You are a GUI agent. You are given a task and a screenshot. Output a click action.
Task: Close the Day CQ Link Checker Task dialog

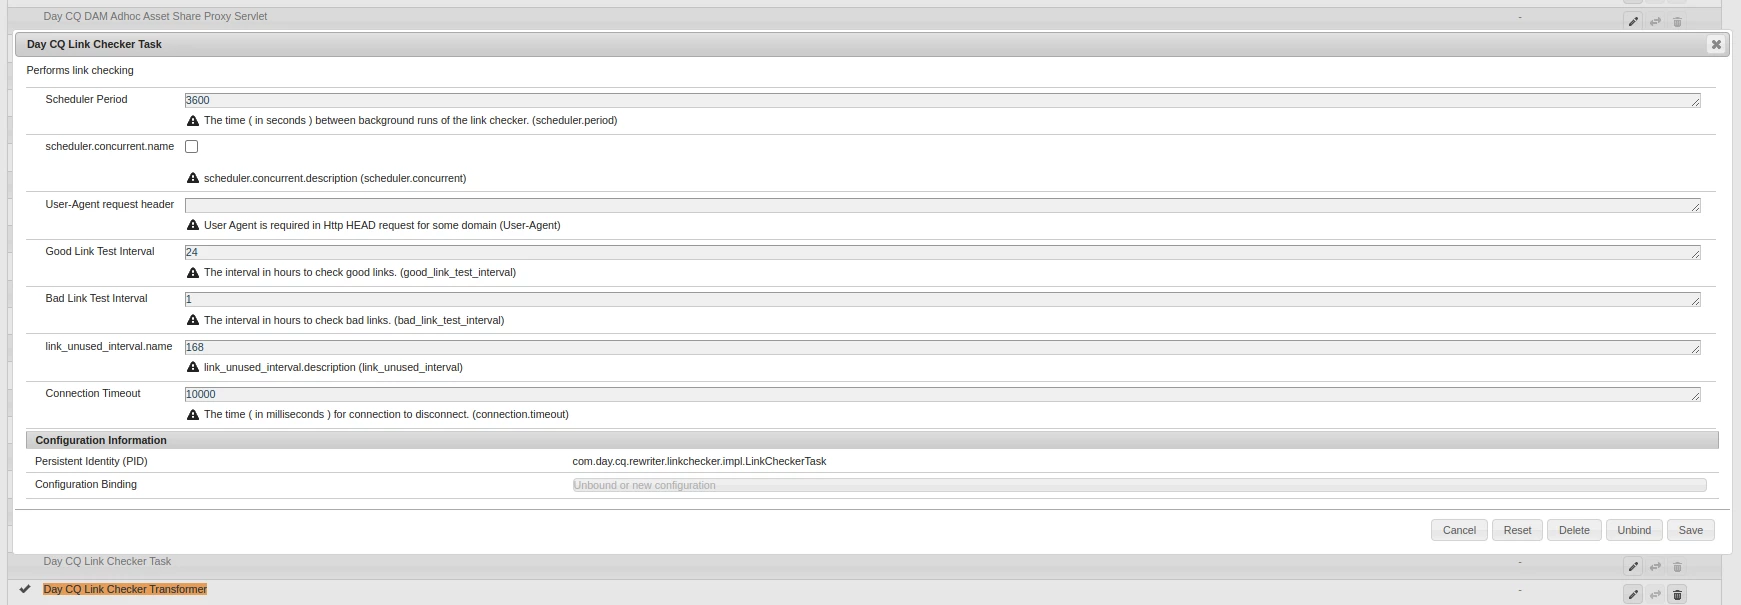[x=1716, y=44]
